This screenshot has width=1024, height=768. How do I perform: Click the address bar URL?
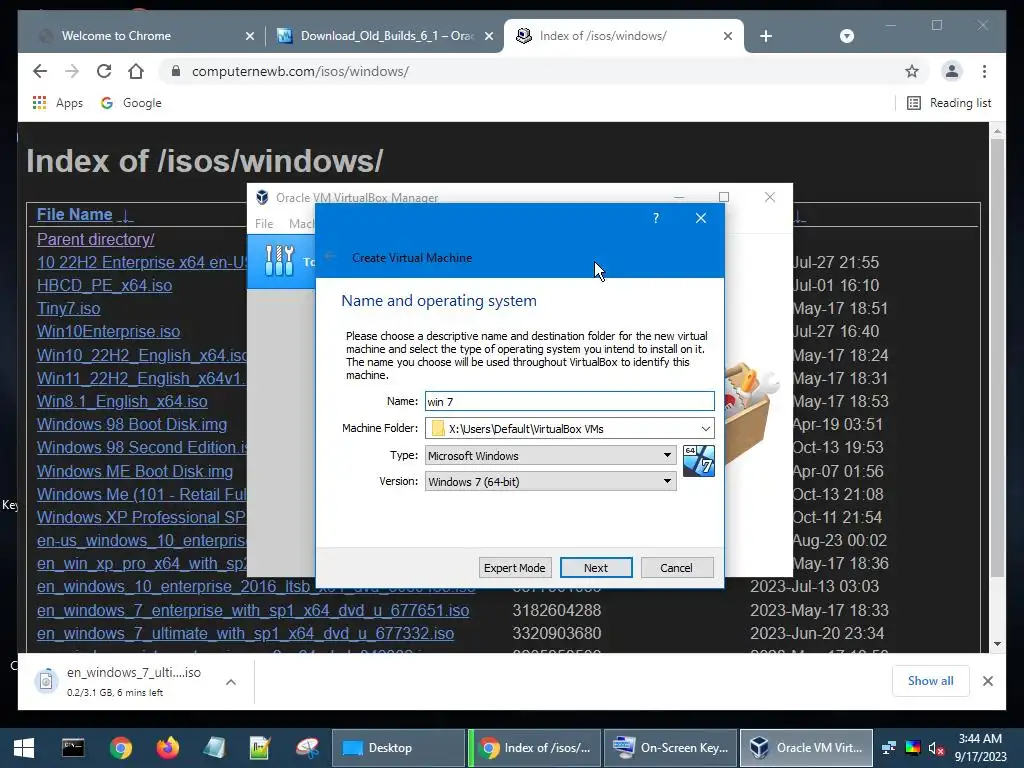pyautogui.click(x=300, y=71)
